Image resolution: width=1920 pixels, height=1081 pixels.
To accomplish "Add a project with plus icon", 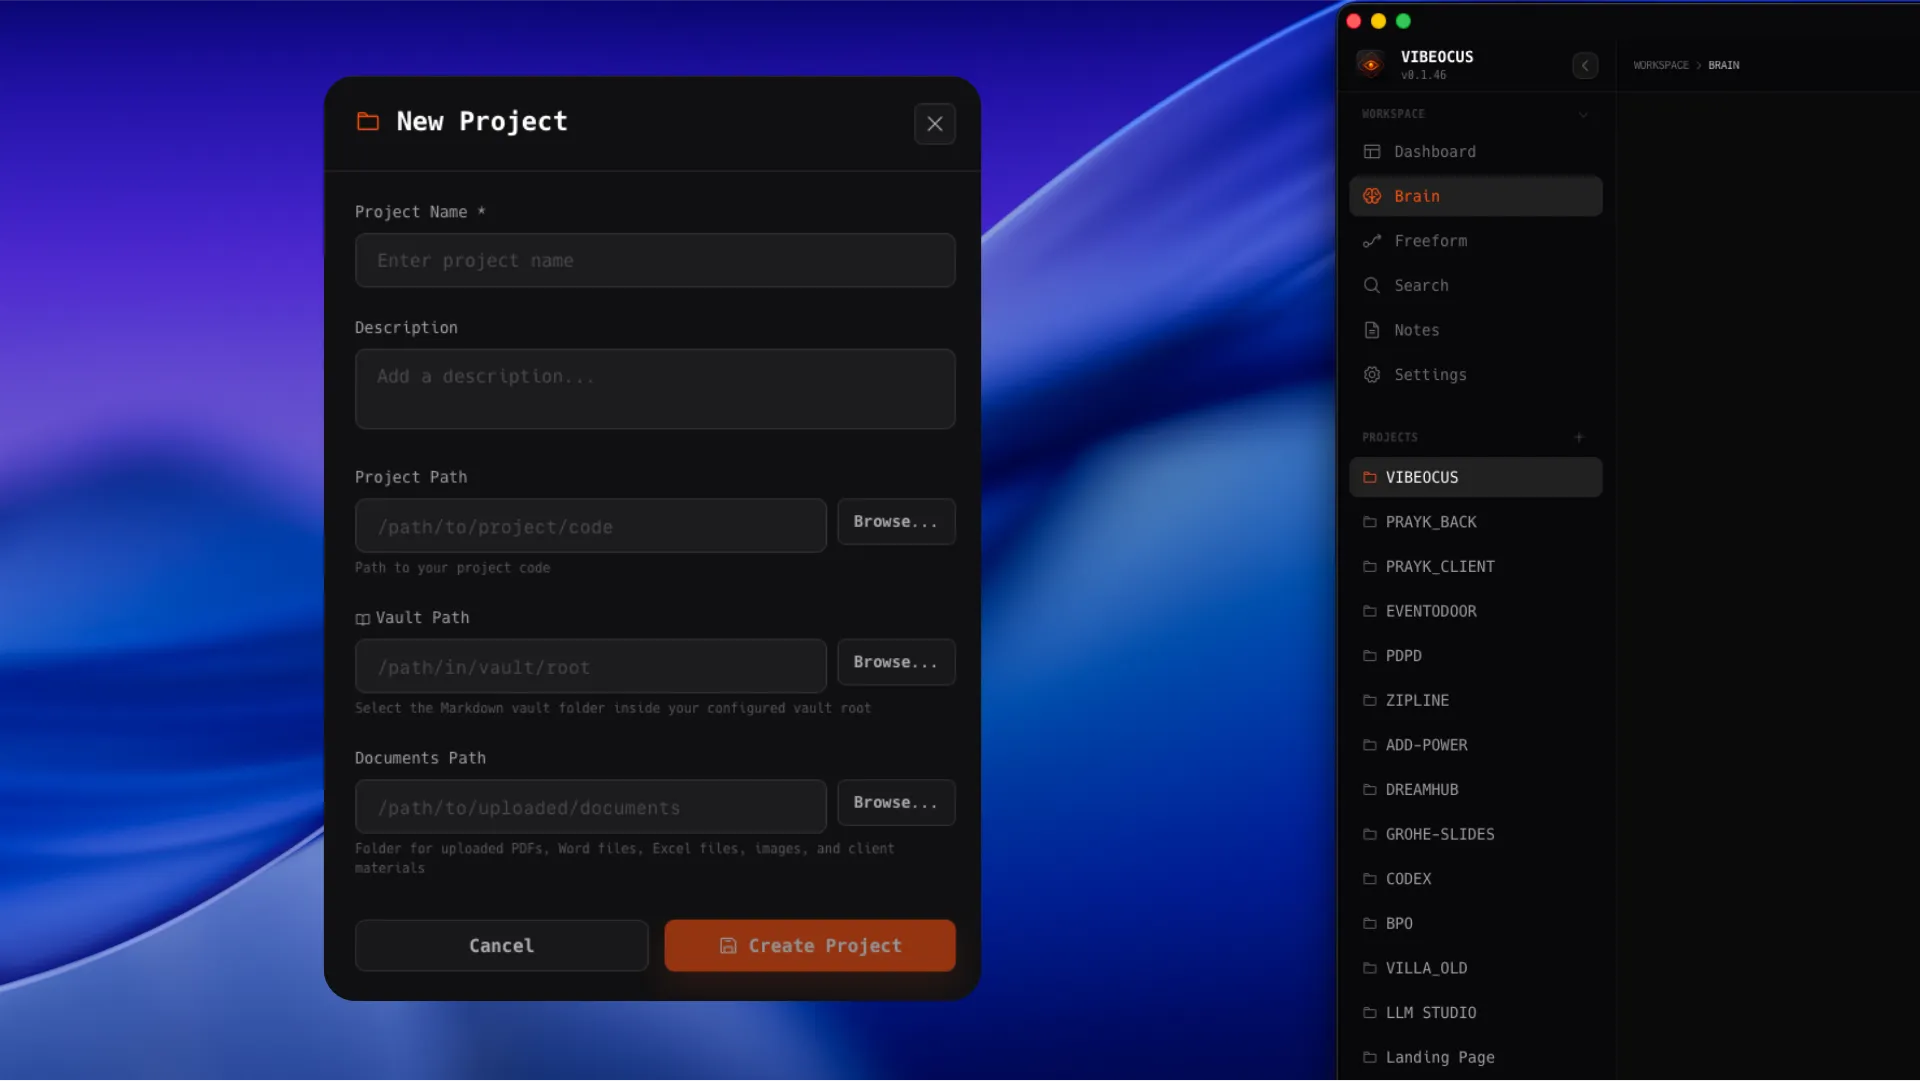I will (1579, 438).
